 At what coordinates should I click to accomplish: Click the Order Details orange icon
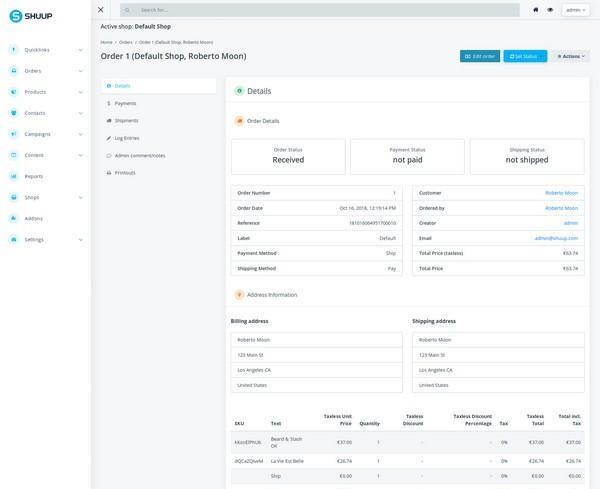pos(239,121)
